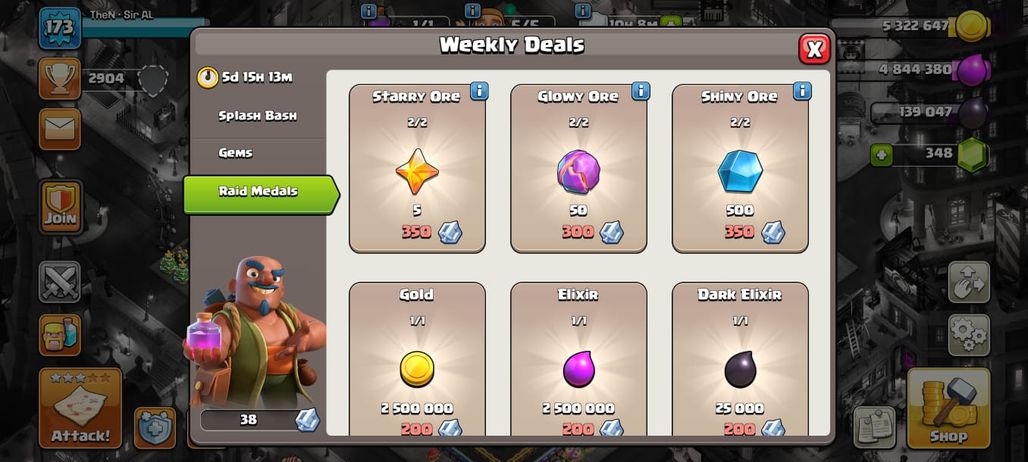This screenshot has width=1028, height=462.
Task: Open the Shop button
Action: click(x=948, y=408)
